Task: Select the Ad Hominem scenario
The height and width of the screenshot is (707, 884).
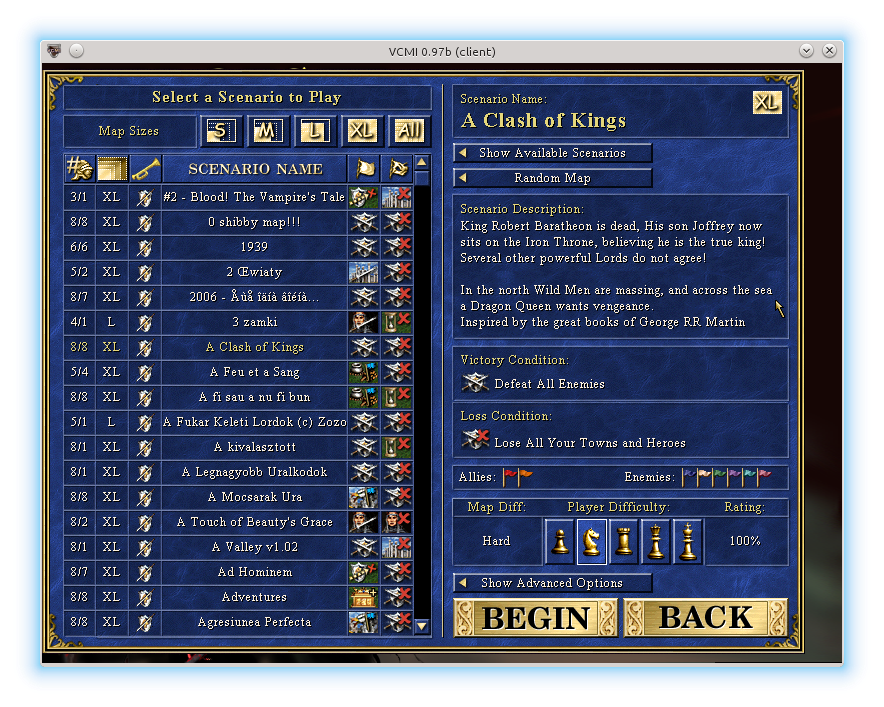Action: (254, 572)
